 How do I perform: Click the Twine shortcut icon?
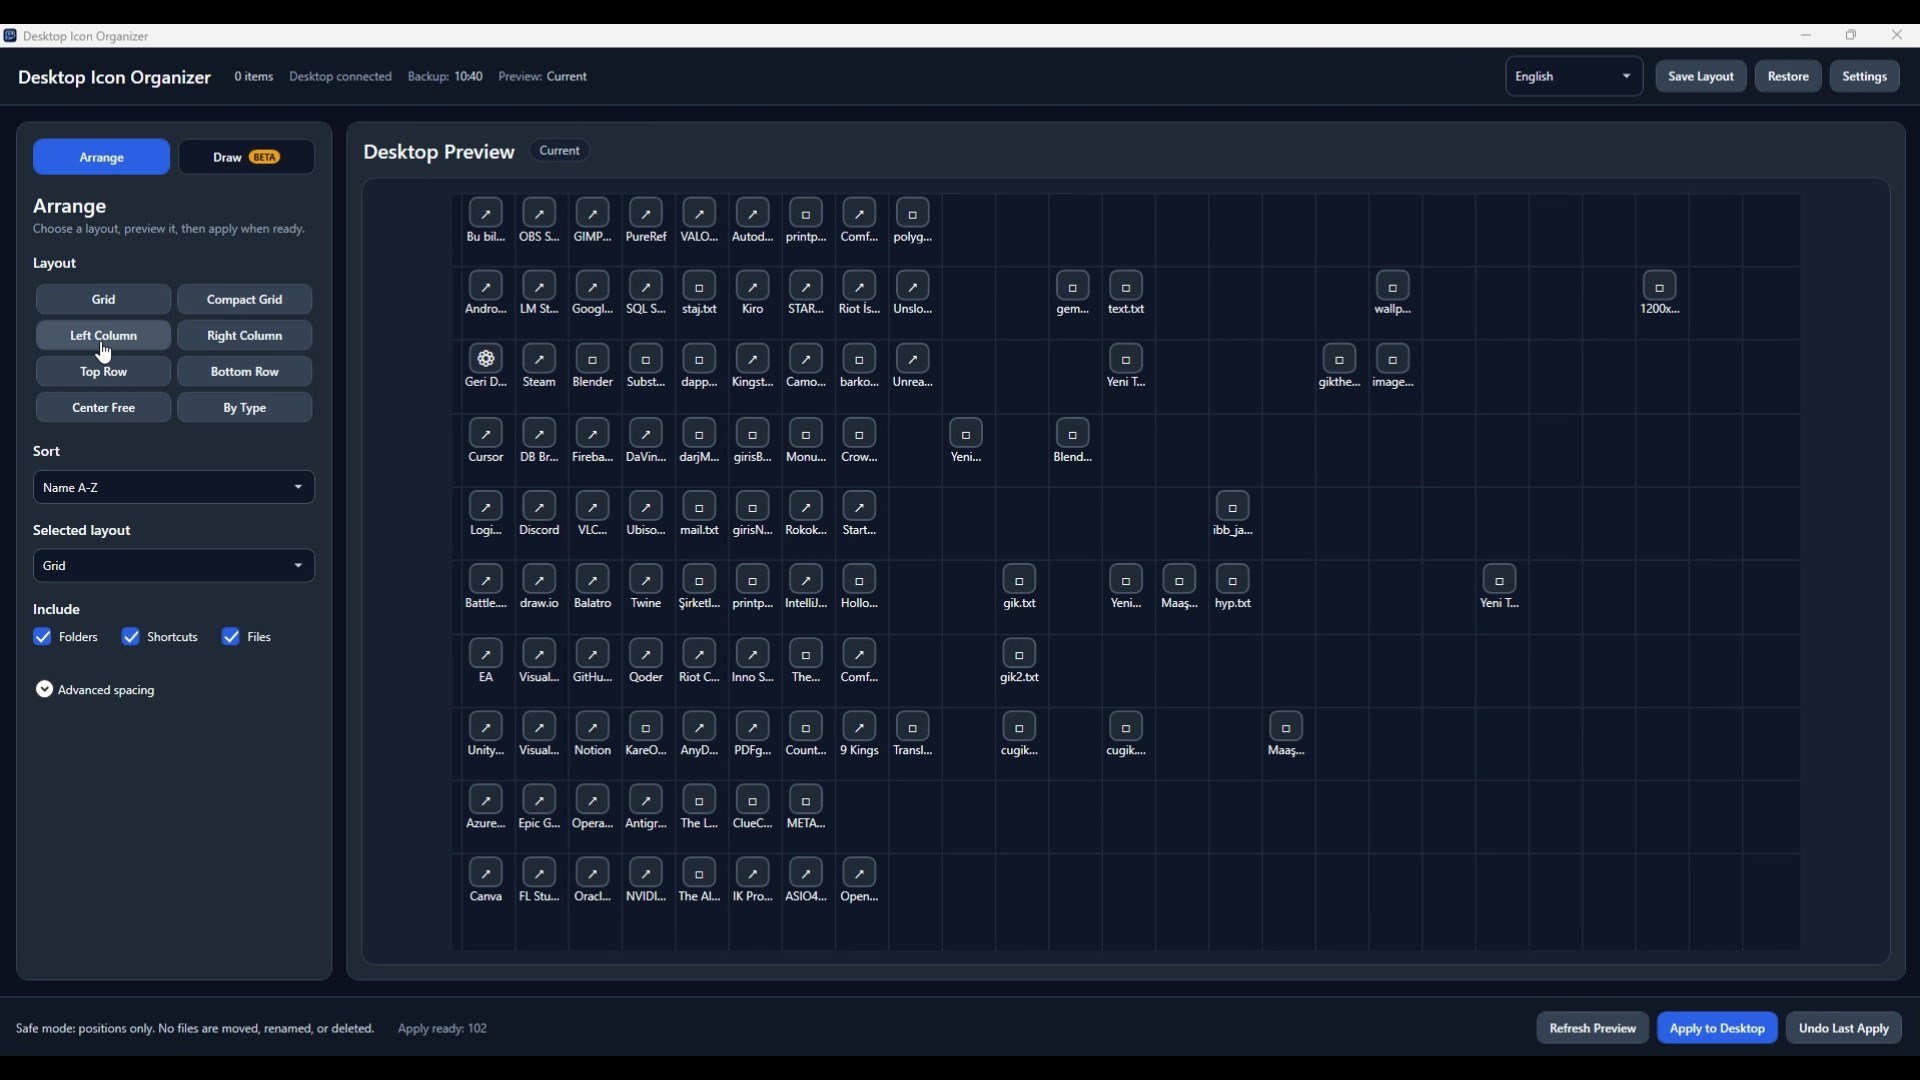click(646, 580)
